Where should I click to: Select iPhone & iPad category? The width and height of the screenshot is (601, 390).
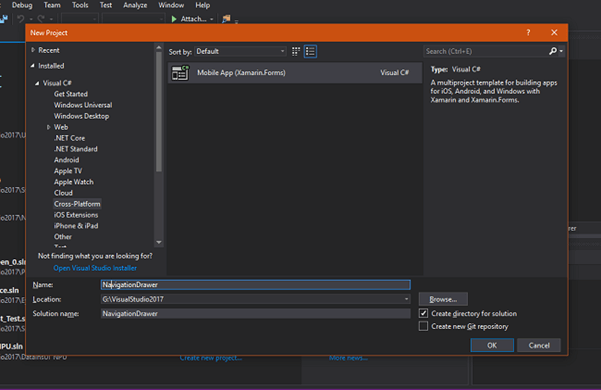(76, 226)
